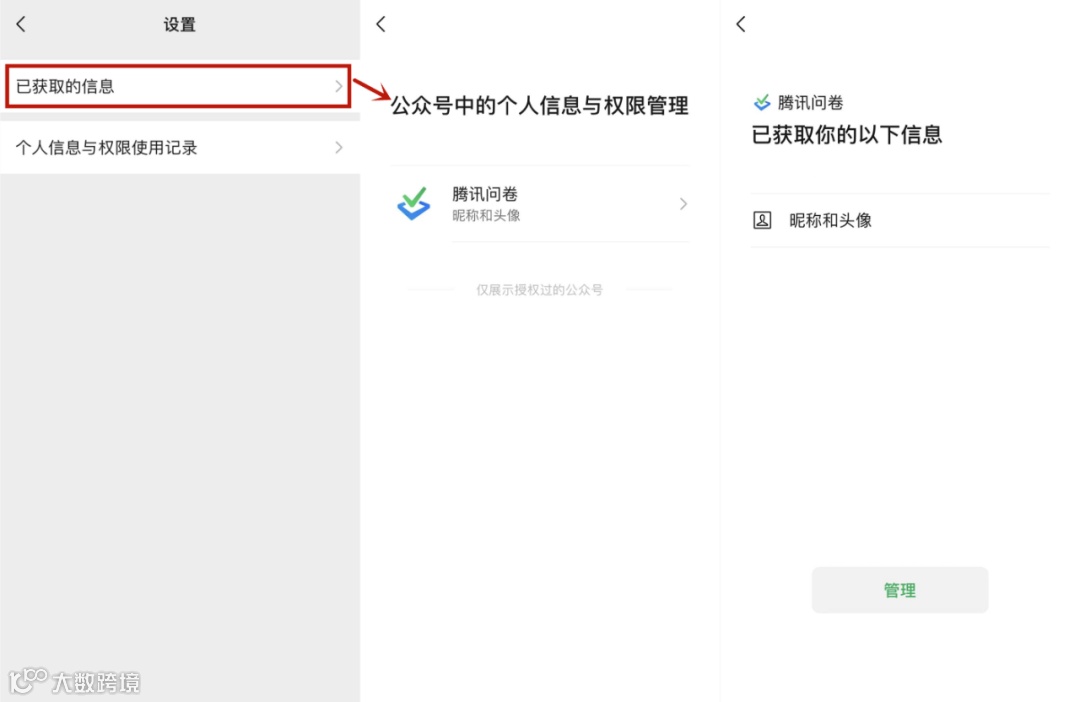The image size is (1080, 702).
Task: Go back from the 设置 screen
Action: (x=21, y=25)
